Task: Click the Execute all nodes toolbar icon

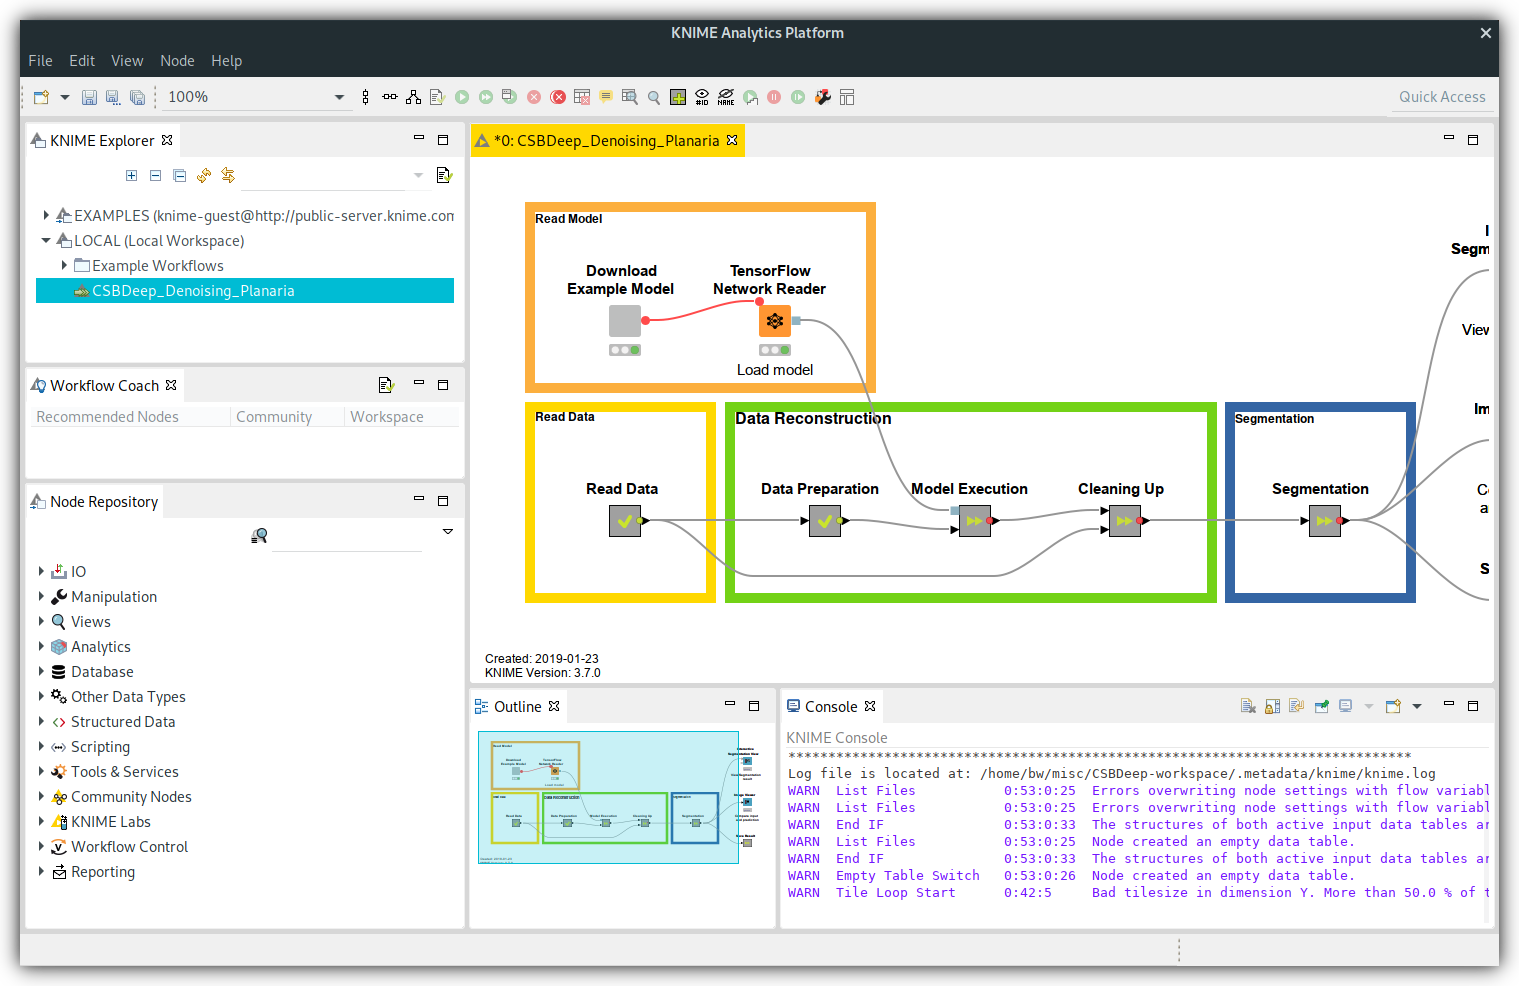Action: 486,97
